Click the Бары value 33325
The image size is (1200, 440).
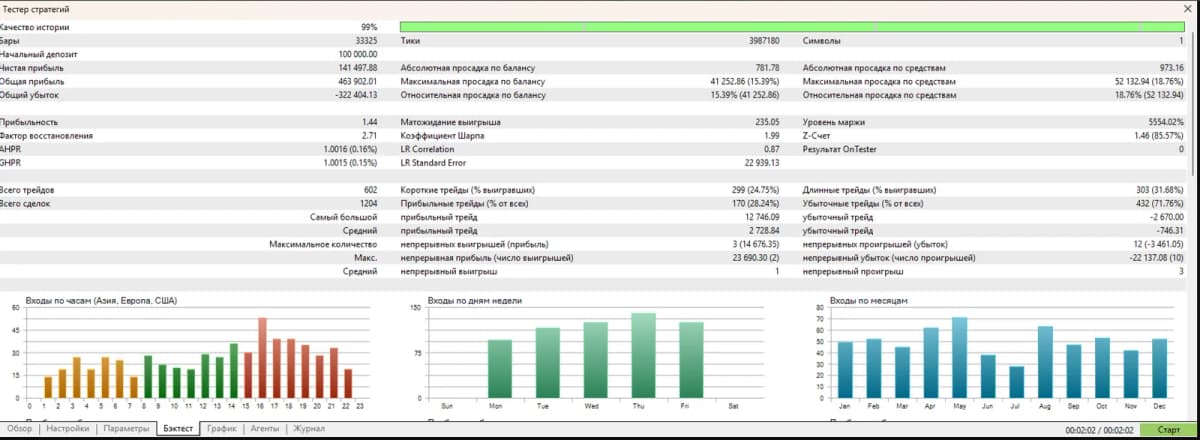pyautogui.click(x=366, y=41)
